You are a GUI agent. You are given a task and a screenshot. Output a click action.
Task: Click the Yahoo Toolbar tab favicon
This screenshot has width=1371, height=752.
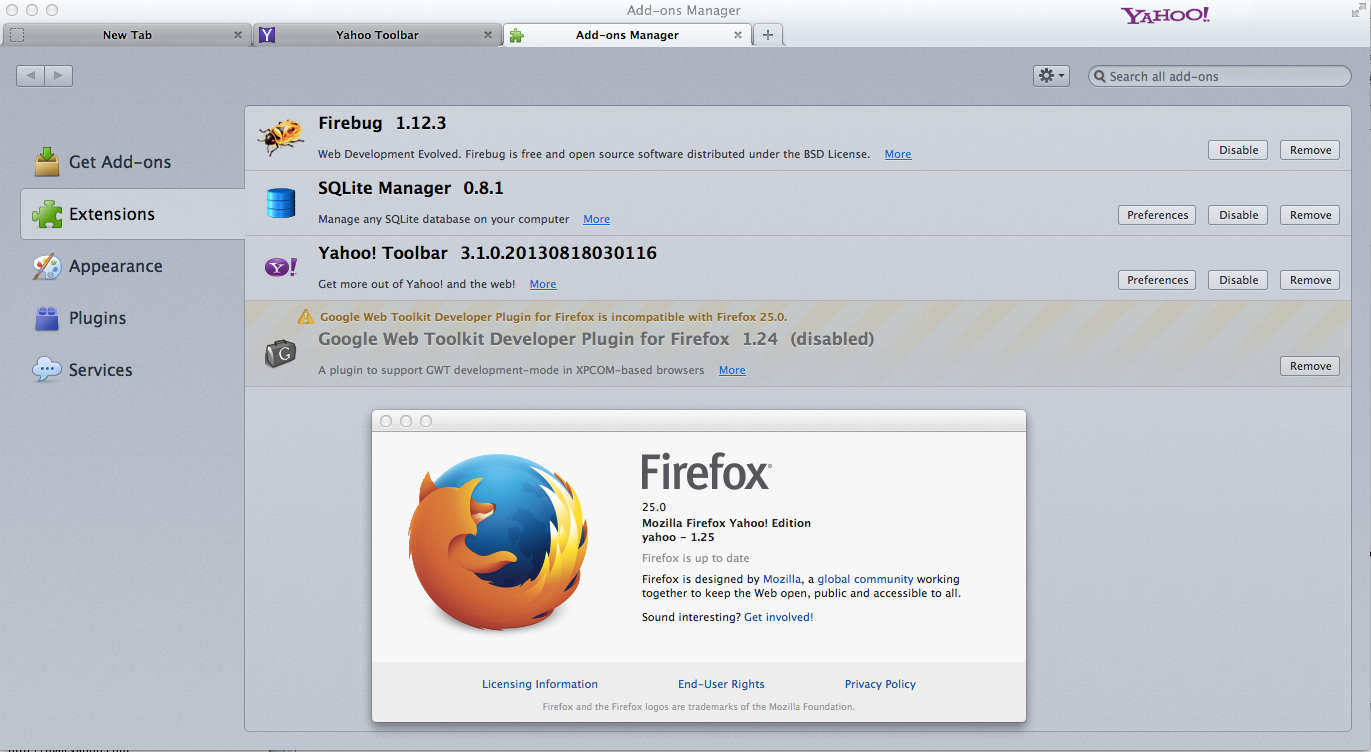[x=267, y=35]
